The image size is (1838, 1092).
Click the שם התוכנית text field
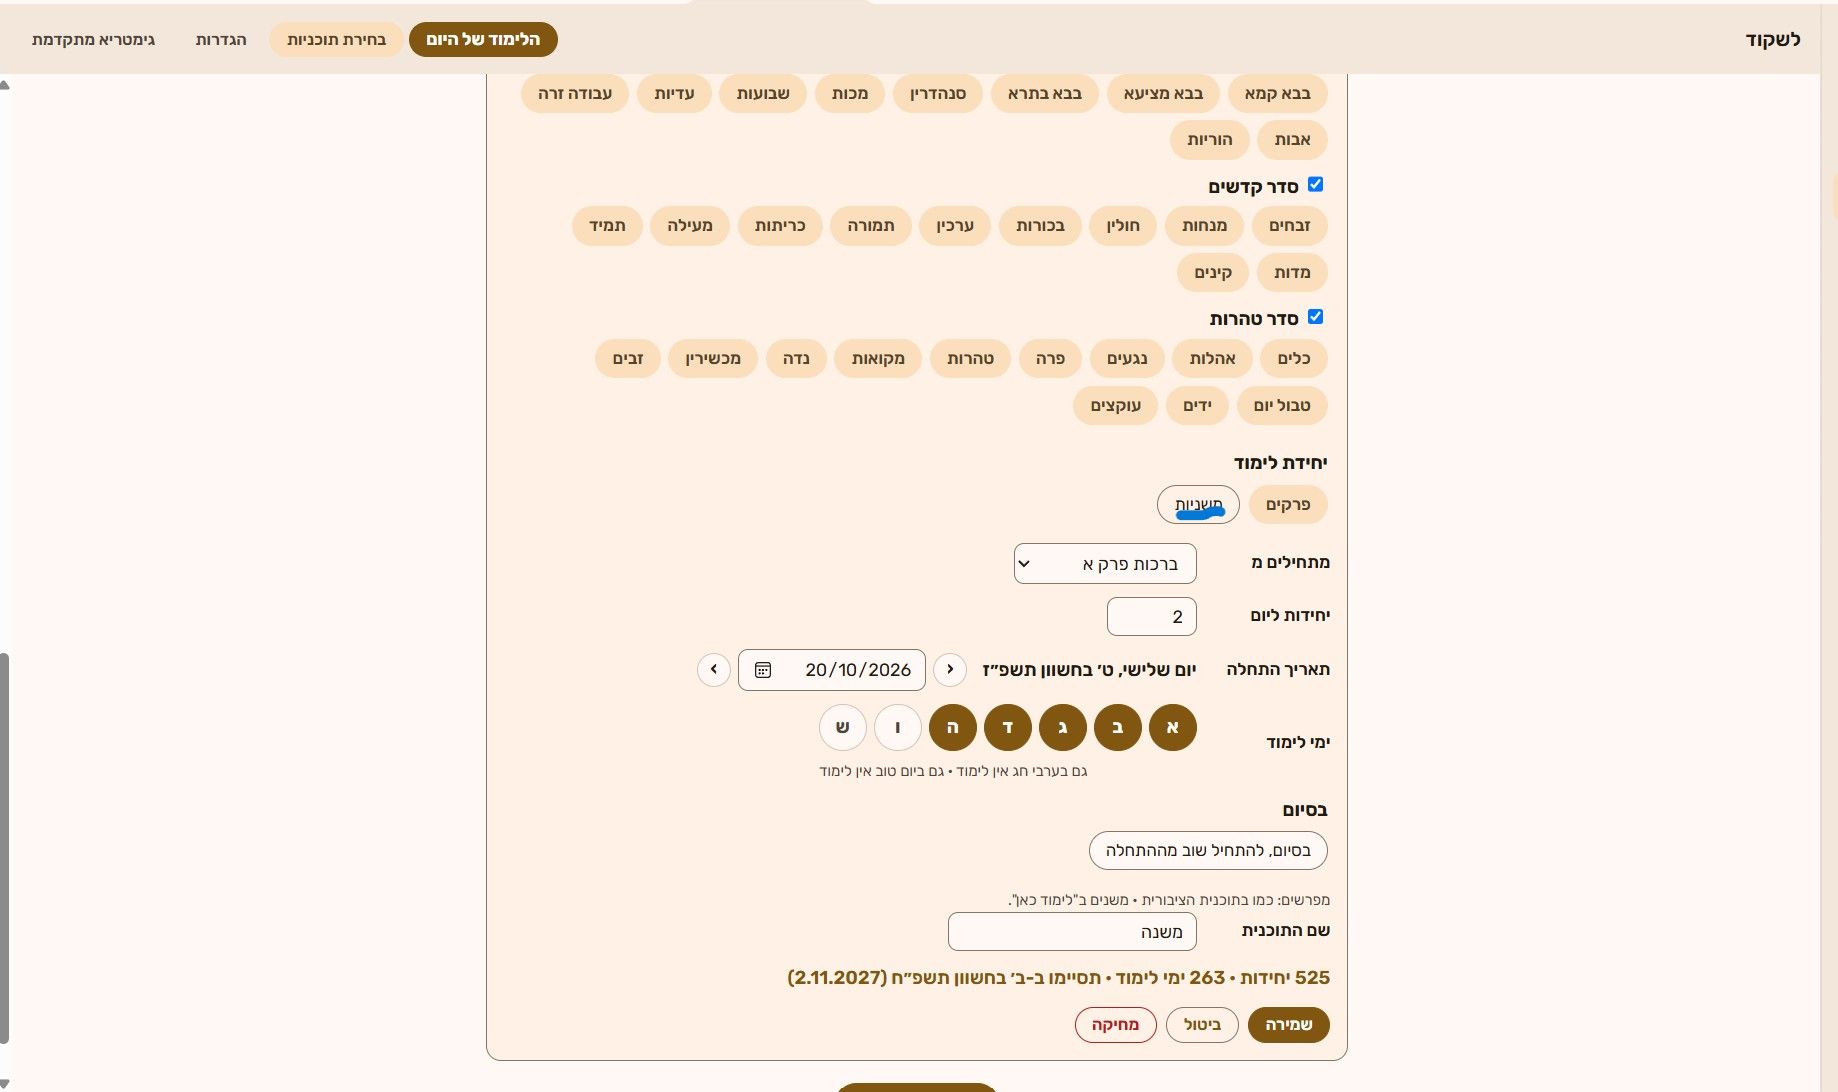[x=1072, y=932]
